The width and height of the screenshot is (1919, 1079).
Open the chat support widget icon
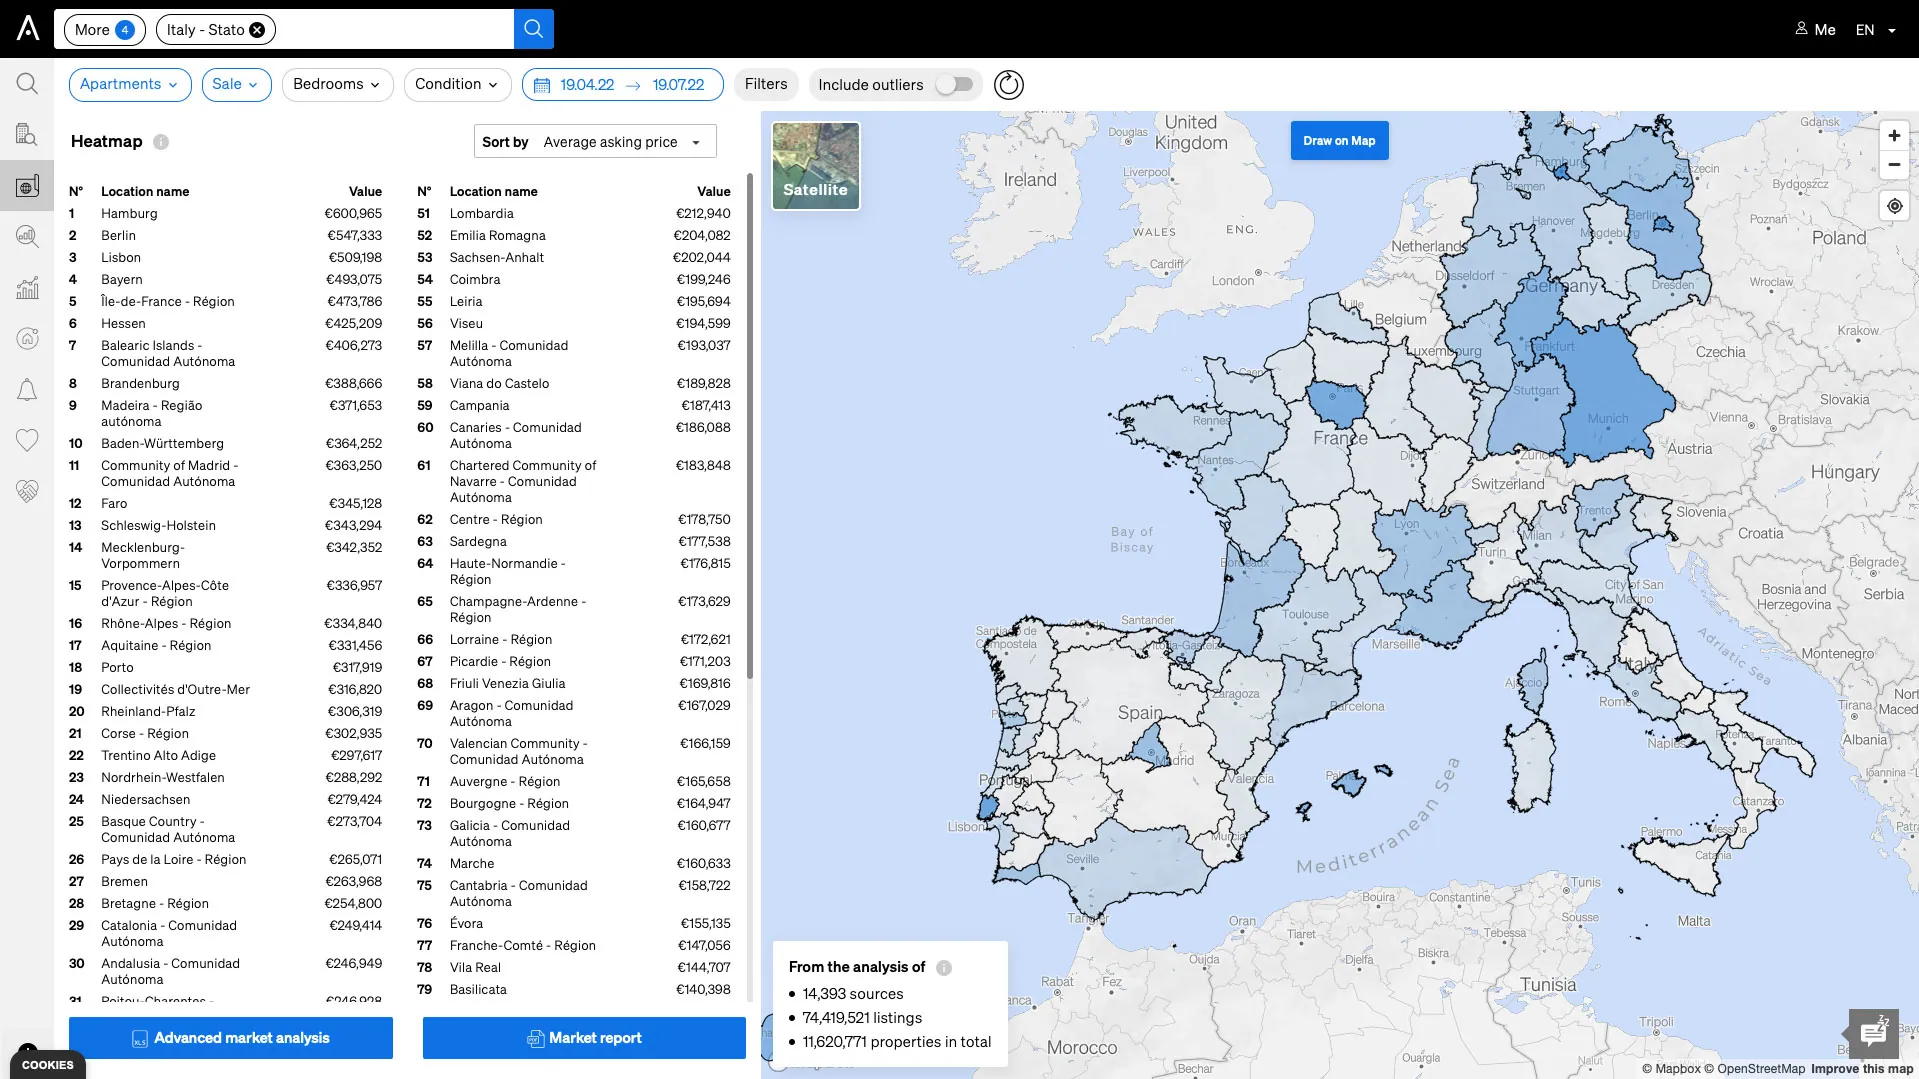1873,1034
